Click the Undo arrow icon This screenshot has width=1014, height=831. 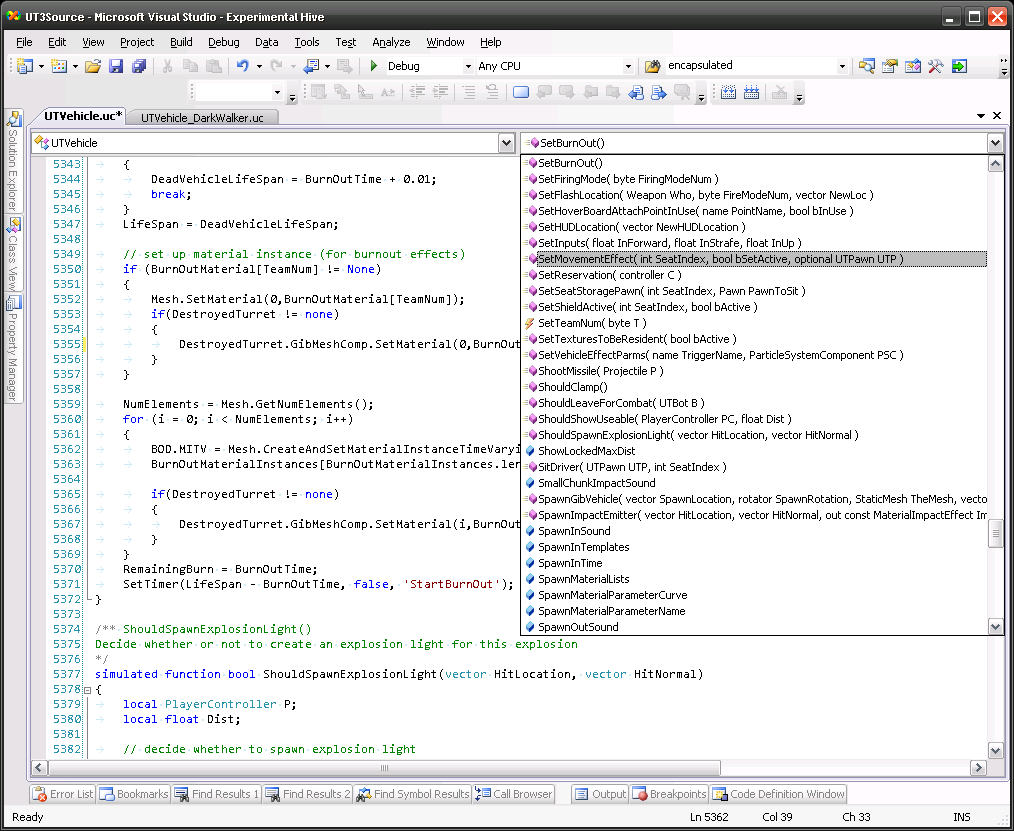[x=243, y=66]
